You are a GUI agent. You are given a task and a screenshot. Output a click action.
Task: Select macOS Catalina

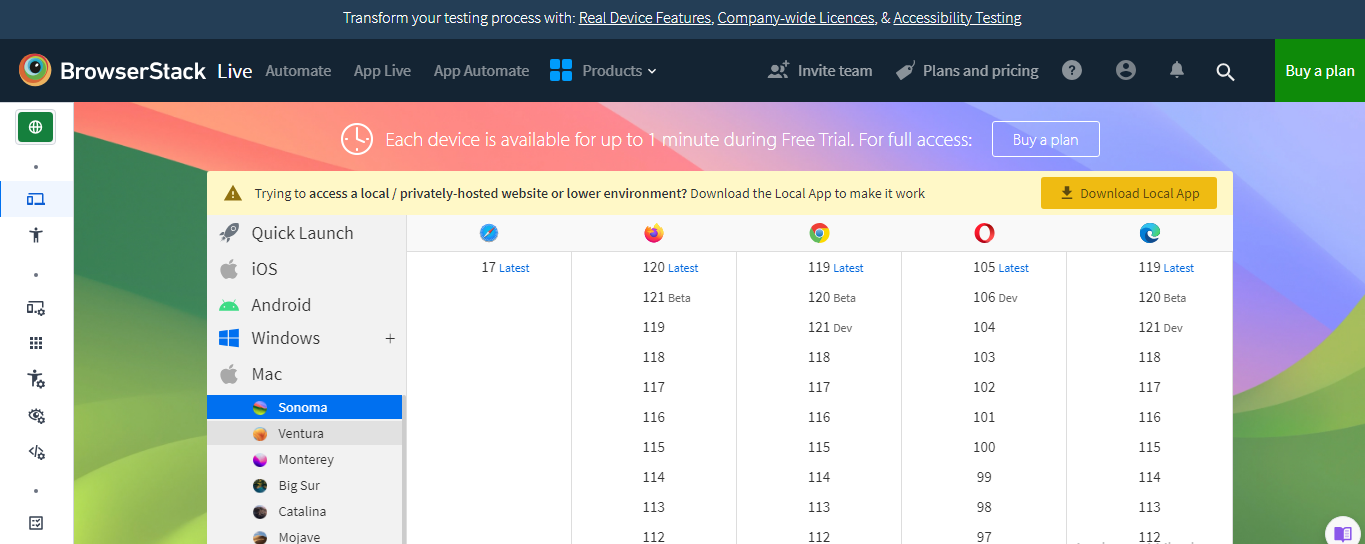304,511
